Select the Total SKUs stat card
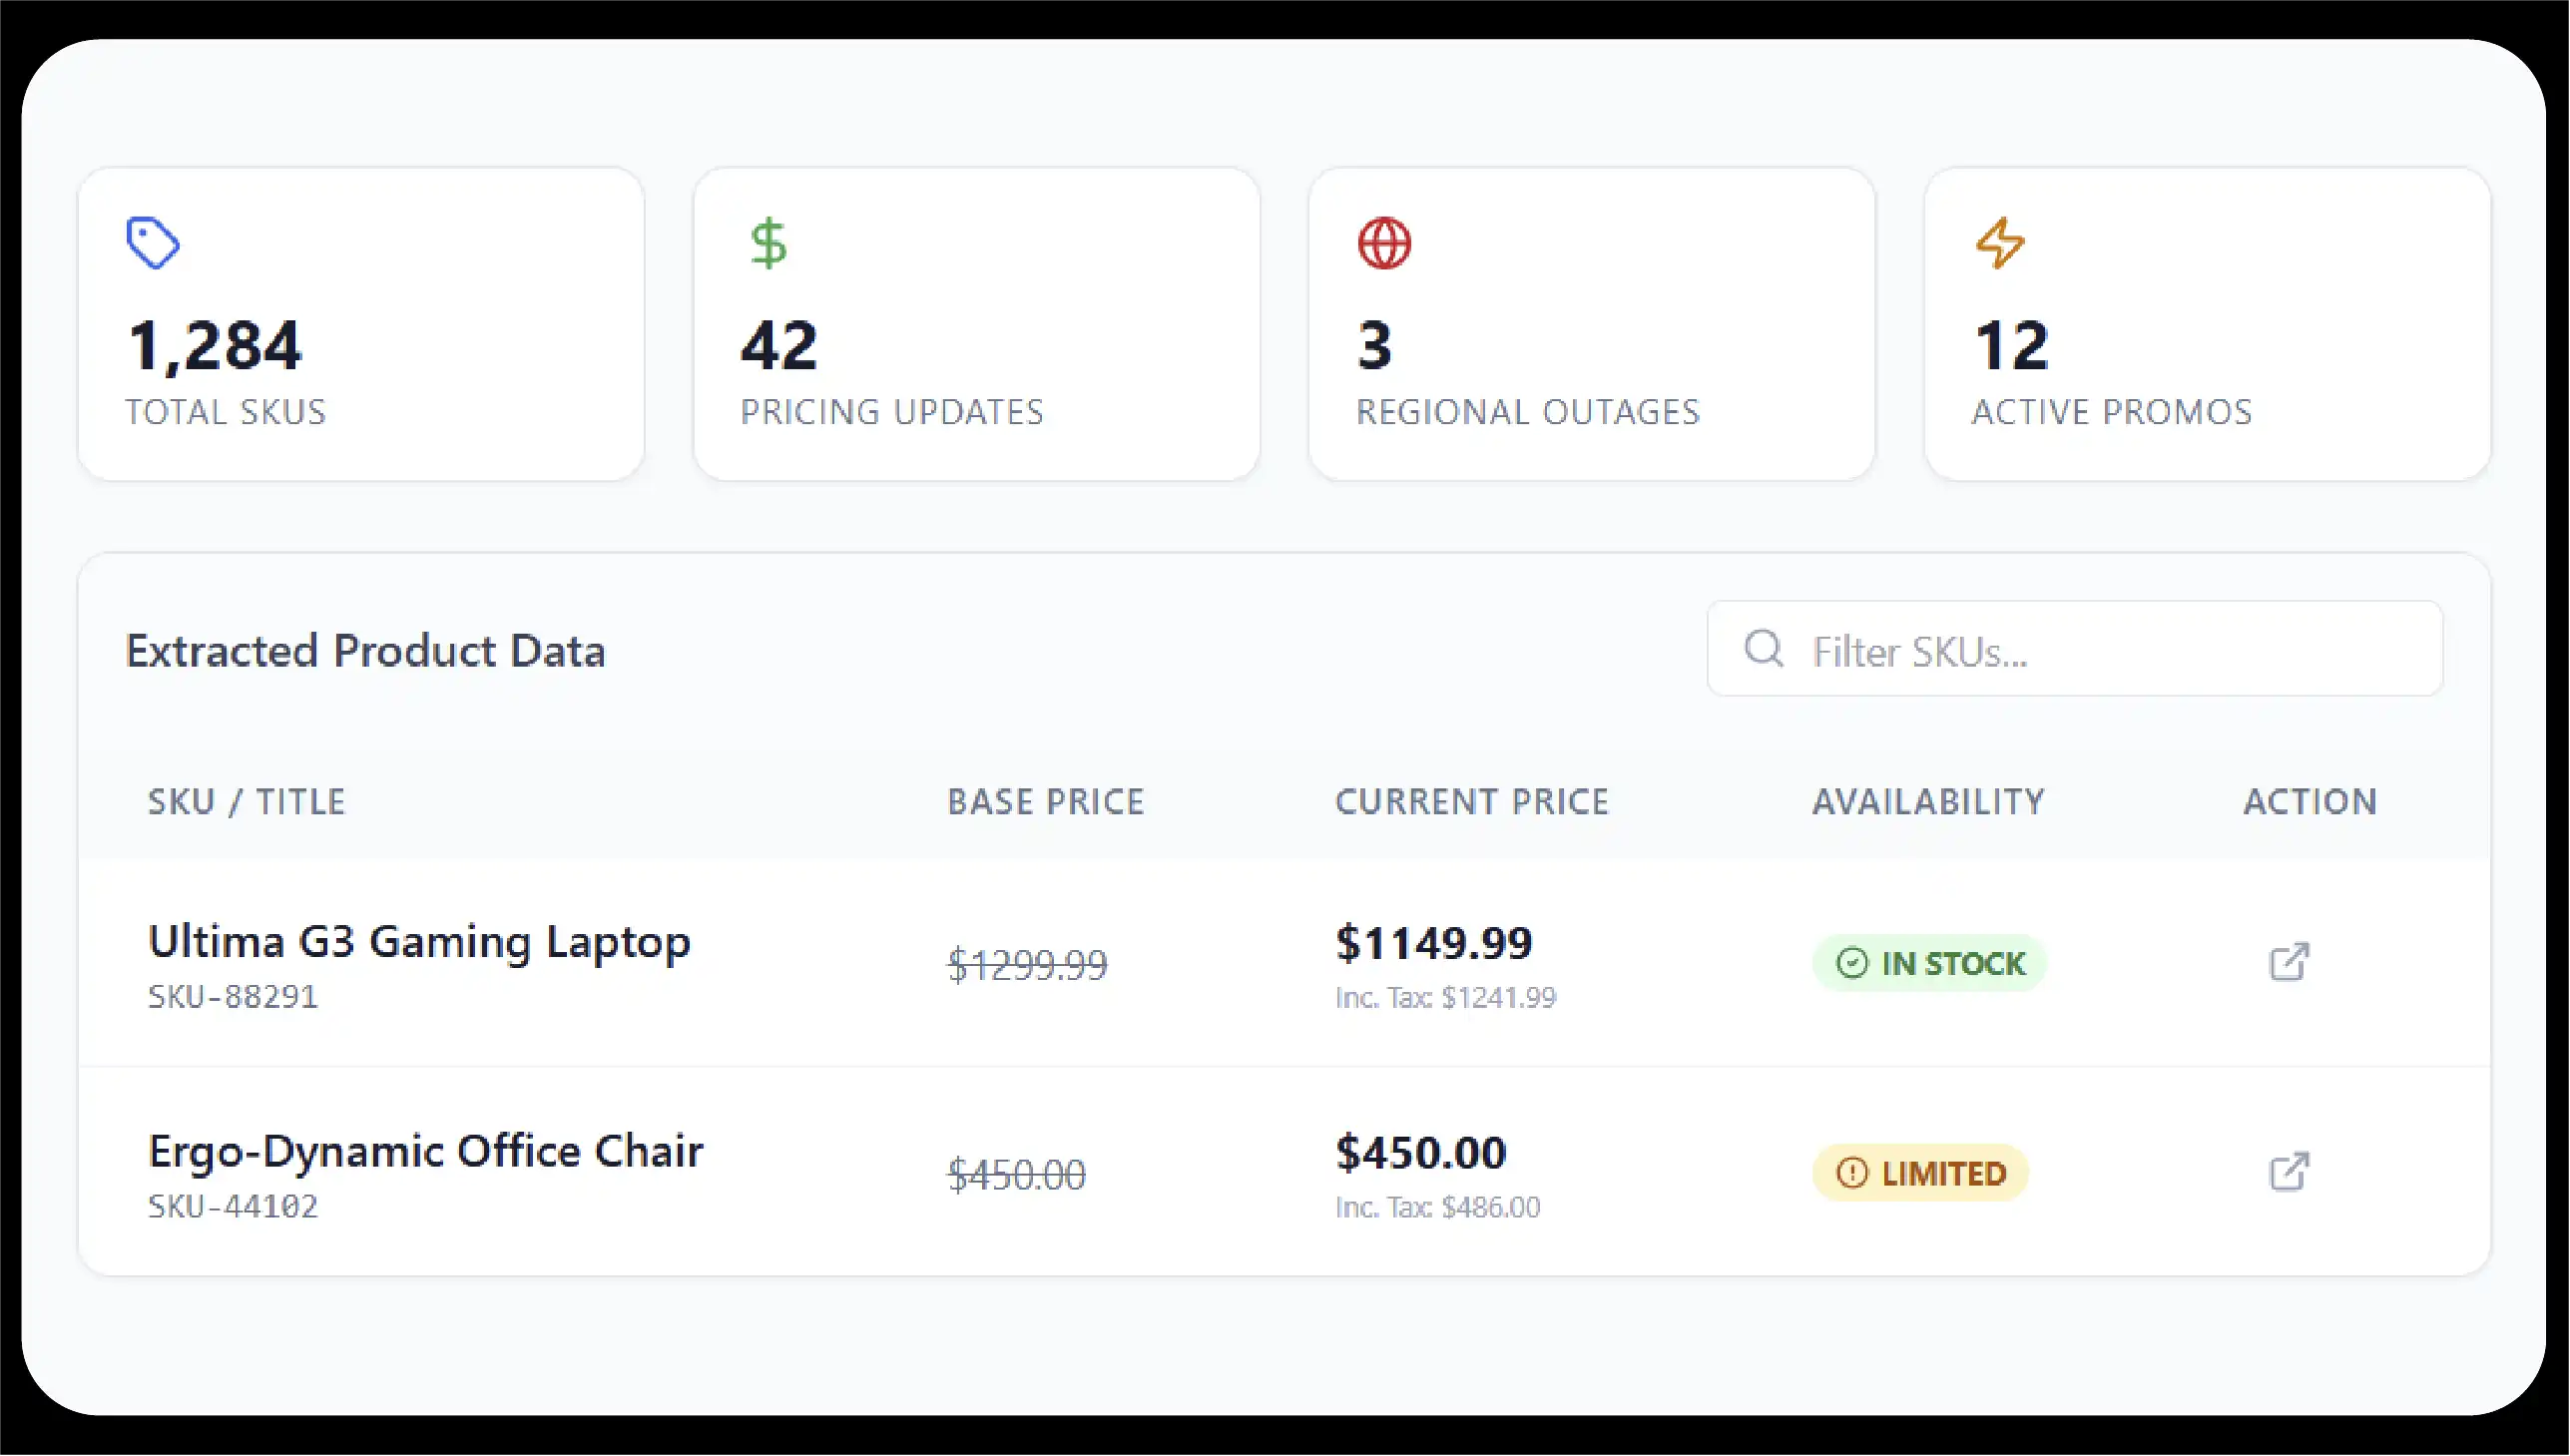The width and height of the screenshot is (2570, 1456). point(361,324)
